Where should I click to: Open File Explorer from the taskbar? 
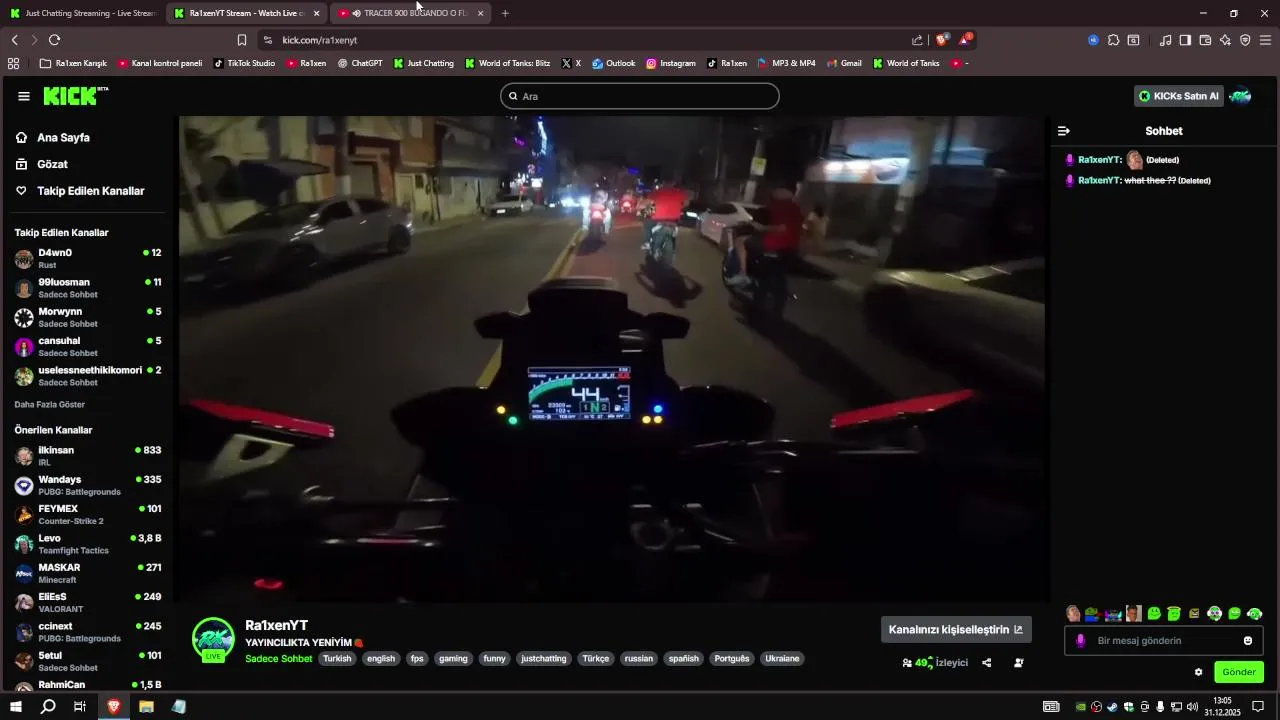click(x=146, y=706)
